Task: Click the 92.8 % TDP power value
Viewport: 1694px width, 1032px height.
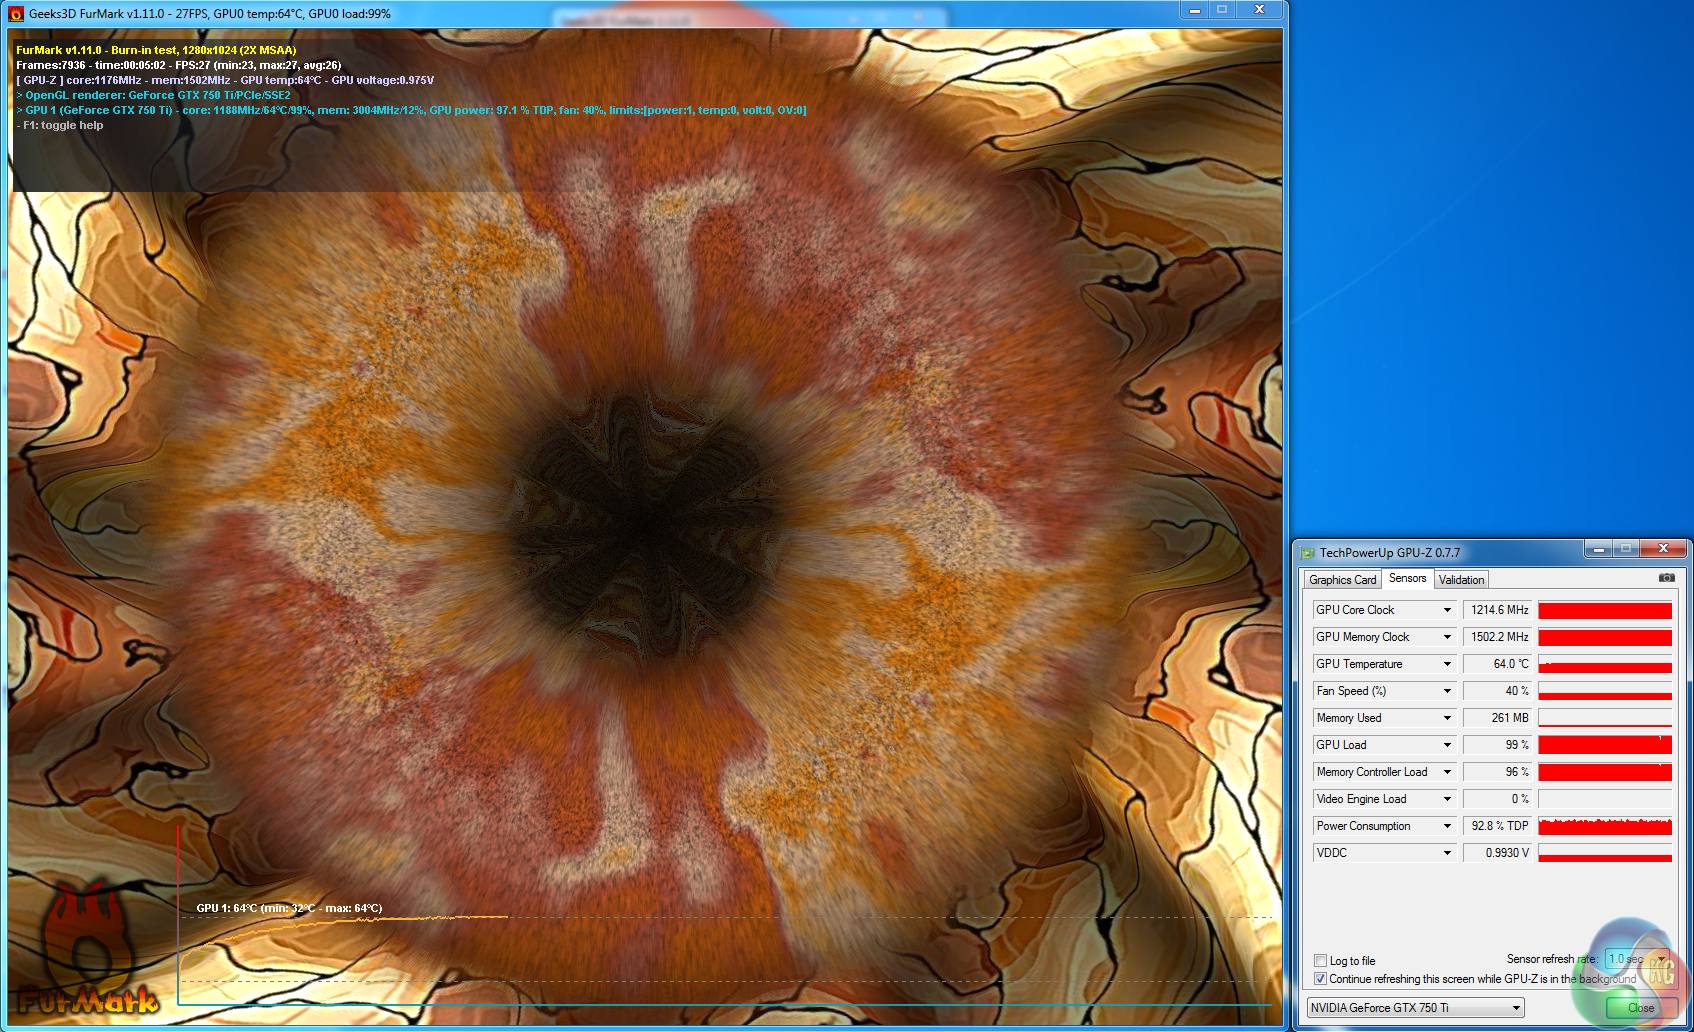Action: point(1497,826)
